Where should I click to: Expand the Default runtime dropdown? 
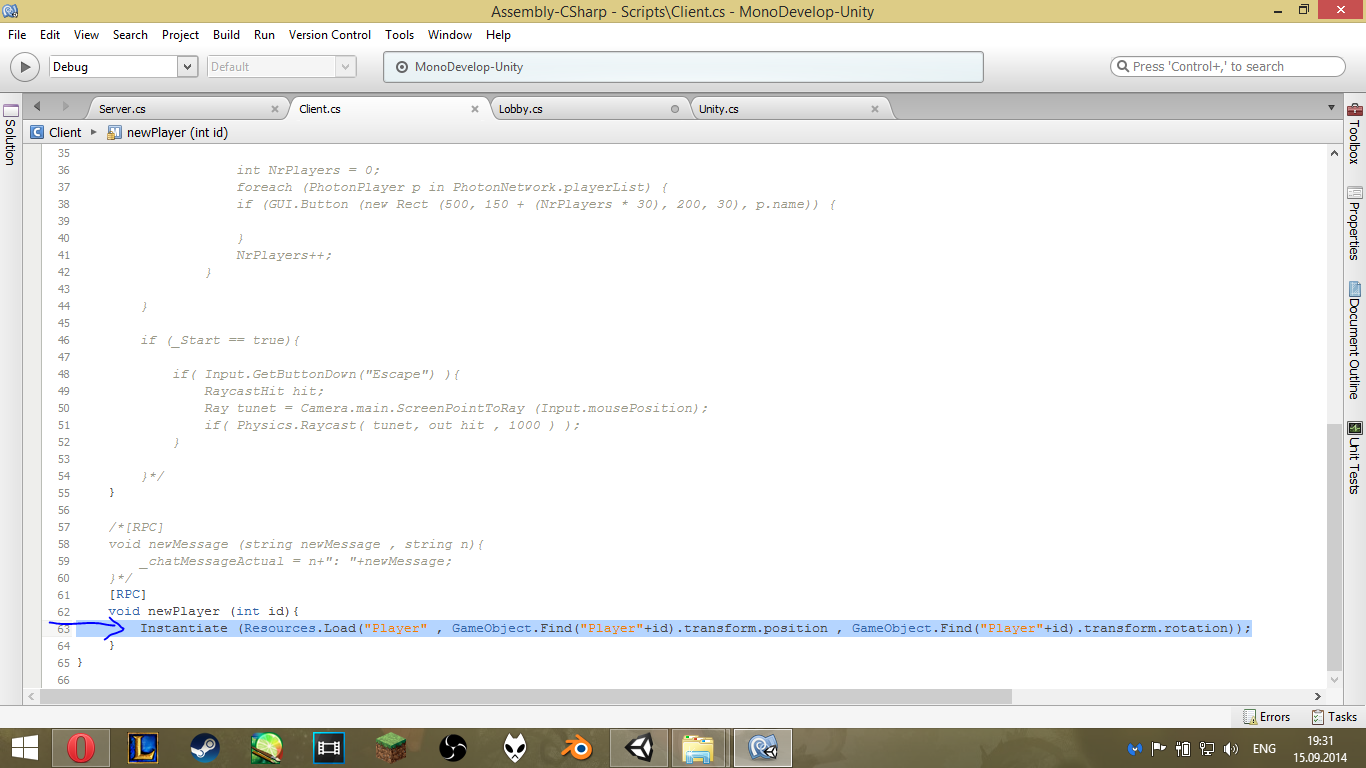click(347, 66)
